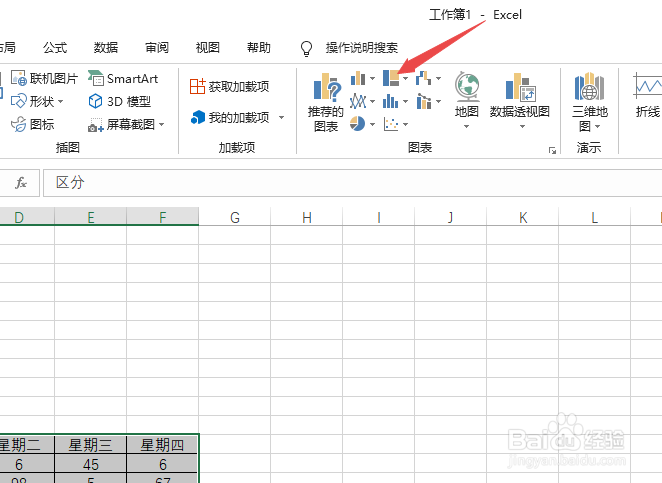The height and width of the screenshot is (483, 662).
Task: Insert a 3D model (3D 模型)
Action: (119, 101)
